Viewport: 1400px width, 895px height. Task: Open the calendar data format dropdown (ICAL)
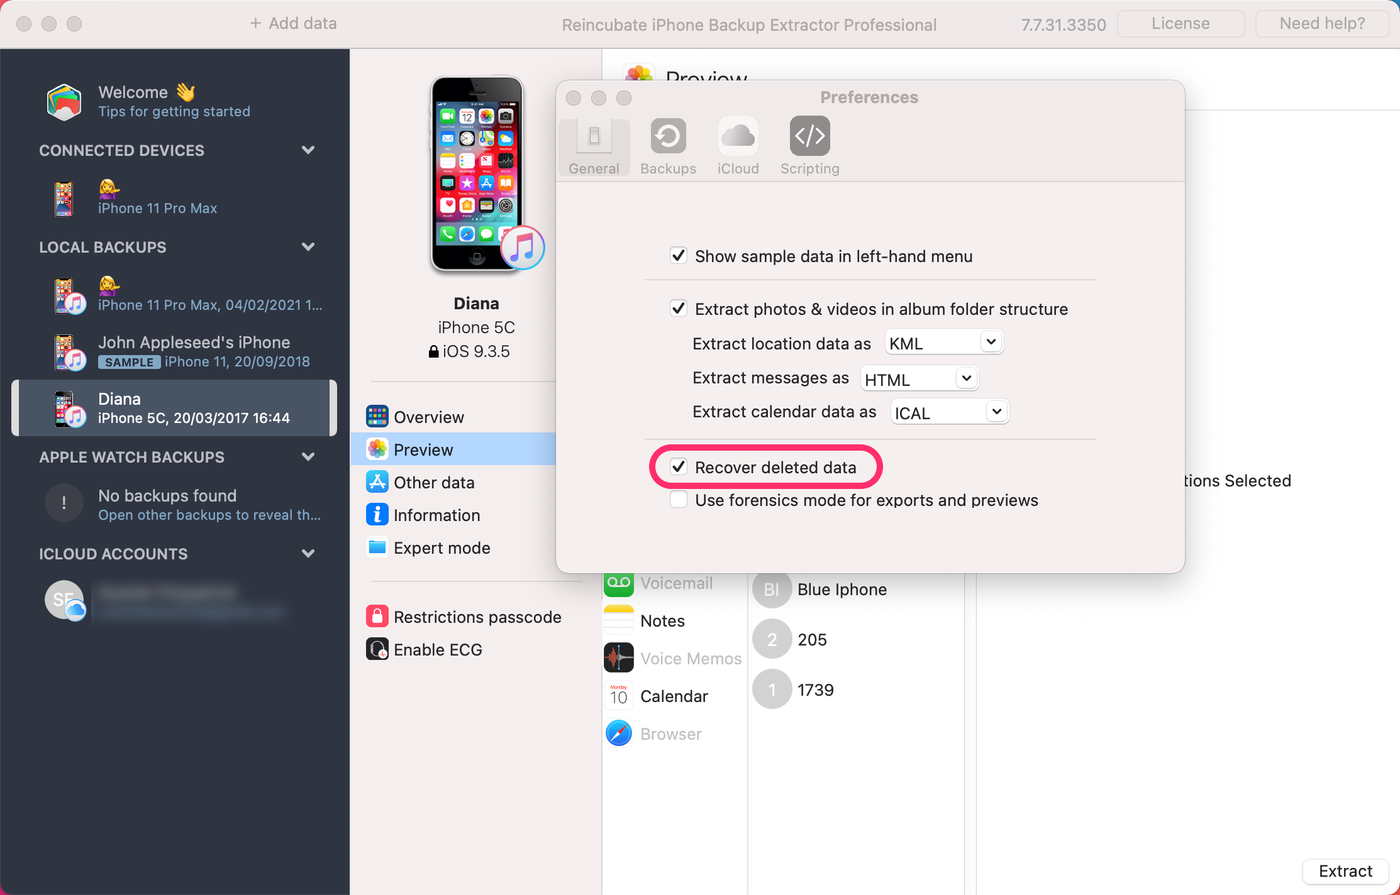(x=950, y=412)
